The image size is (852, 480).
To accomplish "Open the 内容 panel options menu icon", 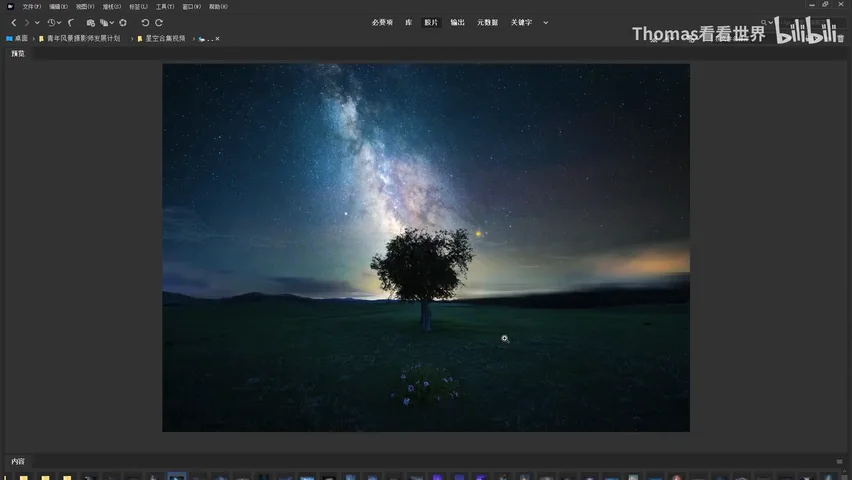I will pos(840,462).
